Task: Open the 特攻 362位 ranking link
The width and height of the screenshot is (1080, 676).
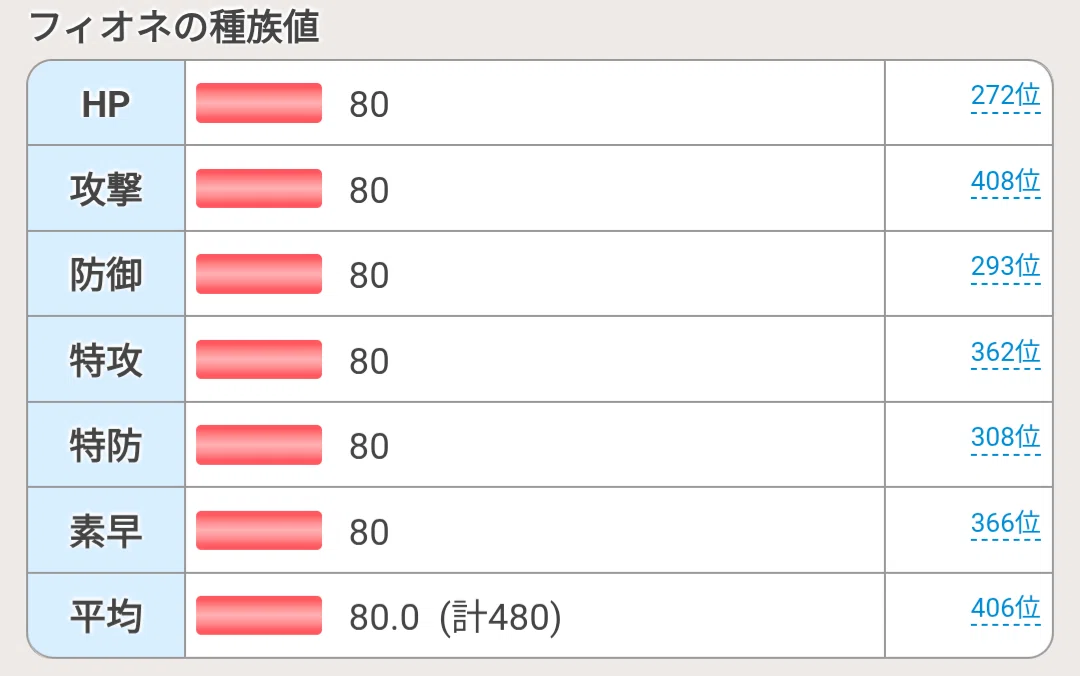Action: 1005,352
